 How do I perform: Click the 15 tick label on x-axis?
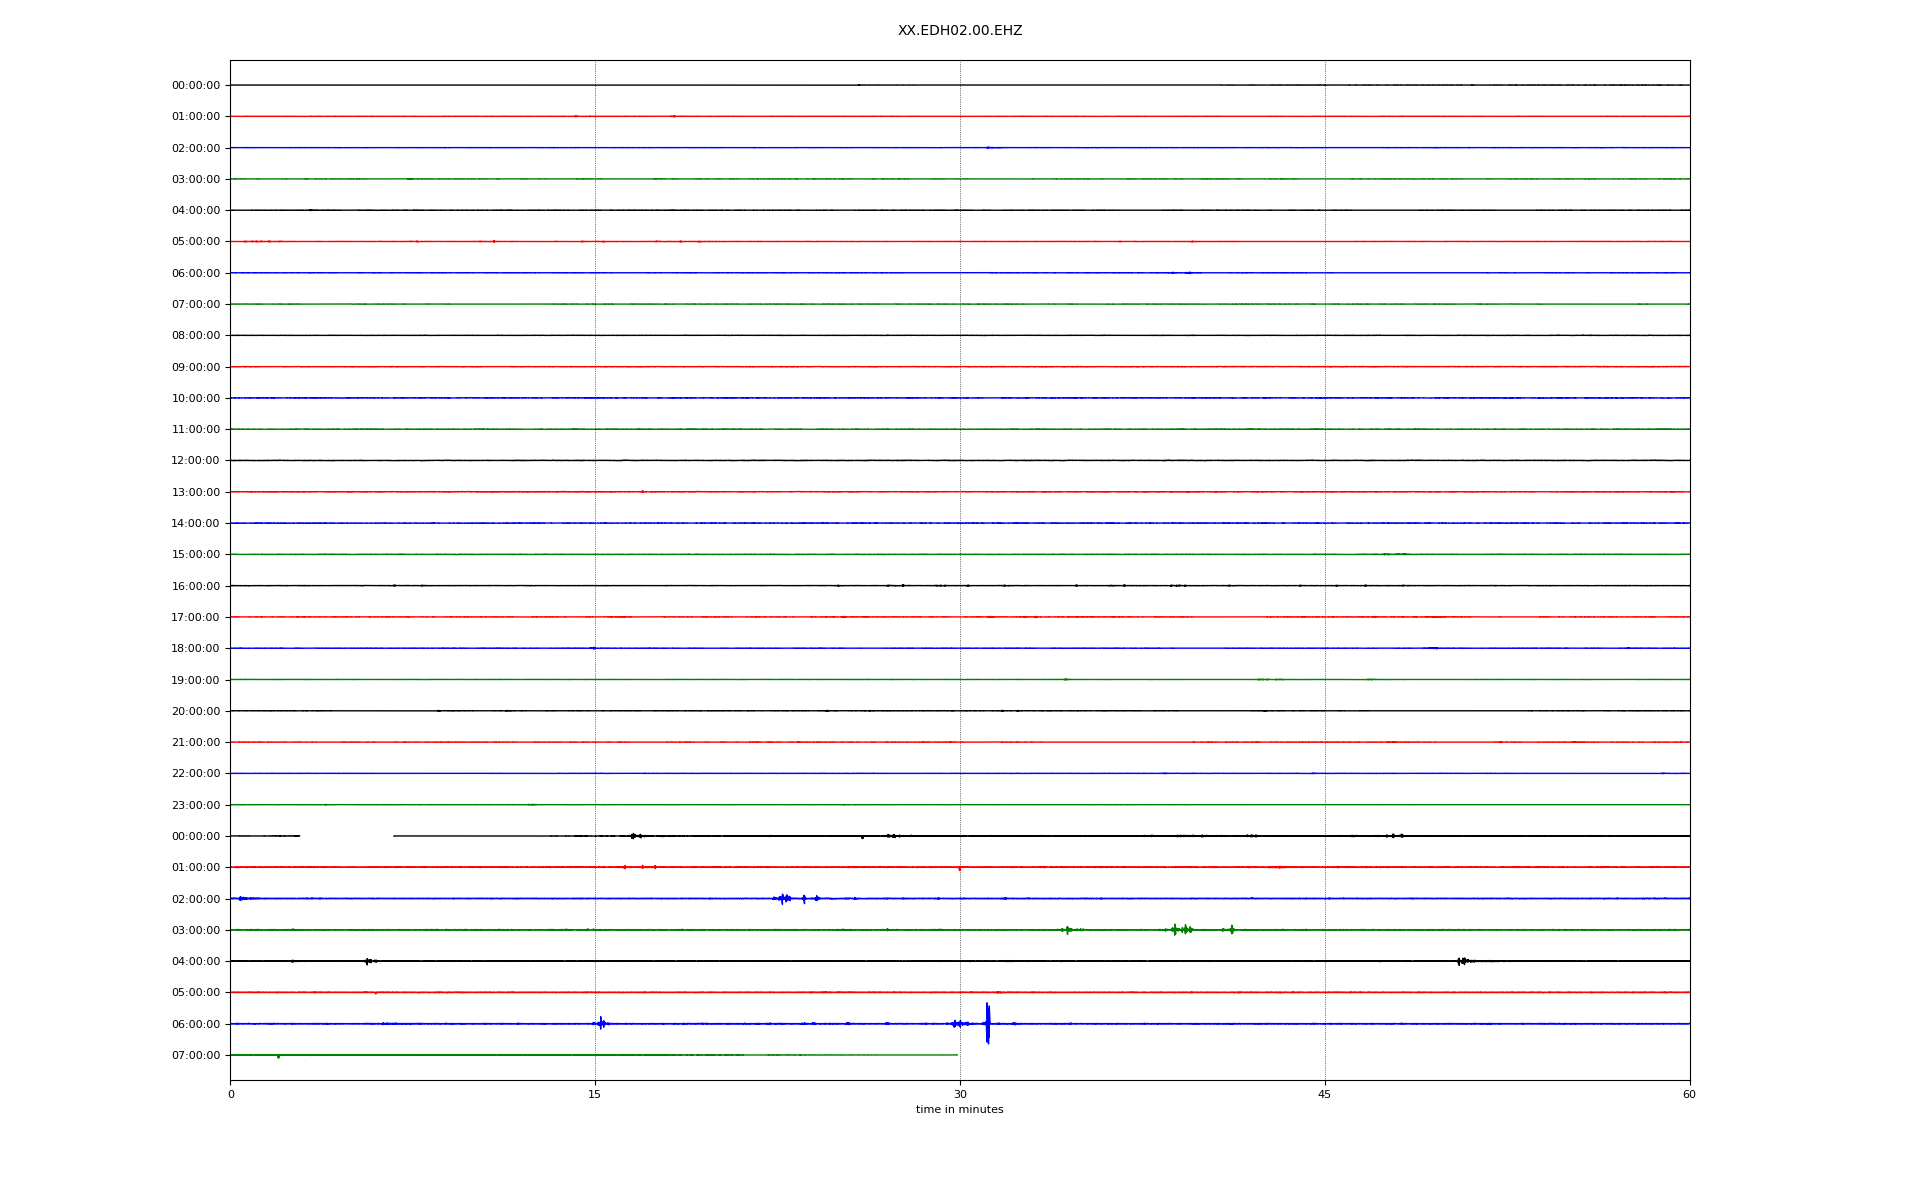coord(595,1094)
